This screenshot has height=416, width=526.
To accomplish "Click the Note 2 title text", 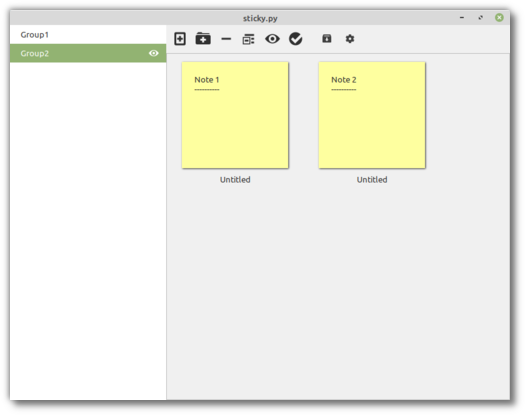I will pos(344,80).
